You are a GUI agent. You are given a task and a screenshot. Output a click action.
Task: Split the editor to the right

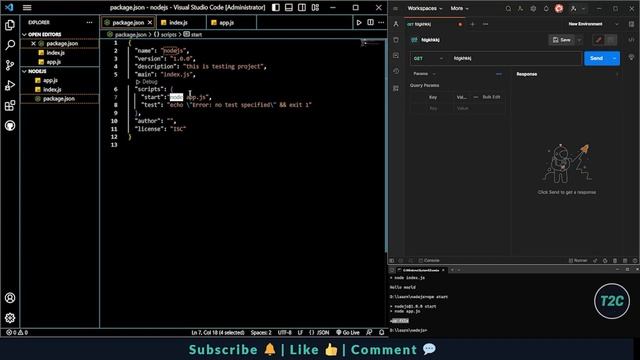click(370, 22)
